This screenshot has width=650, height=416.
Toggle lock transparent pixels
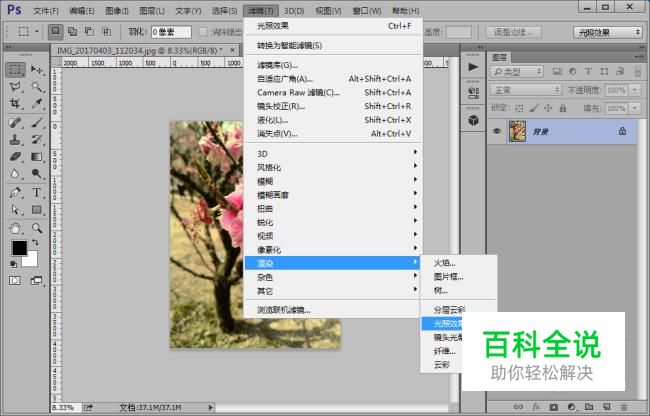click(x=519, y=108)
